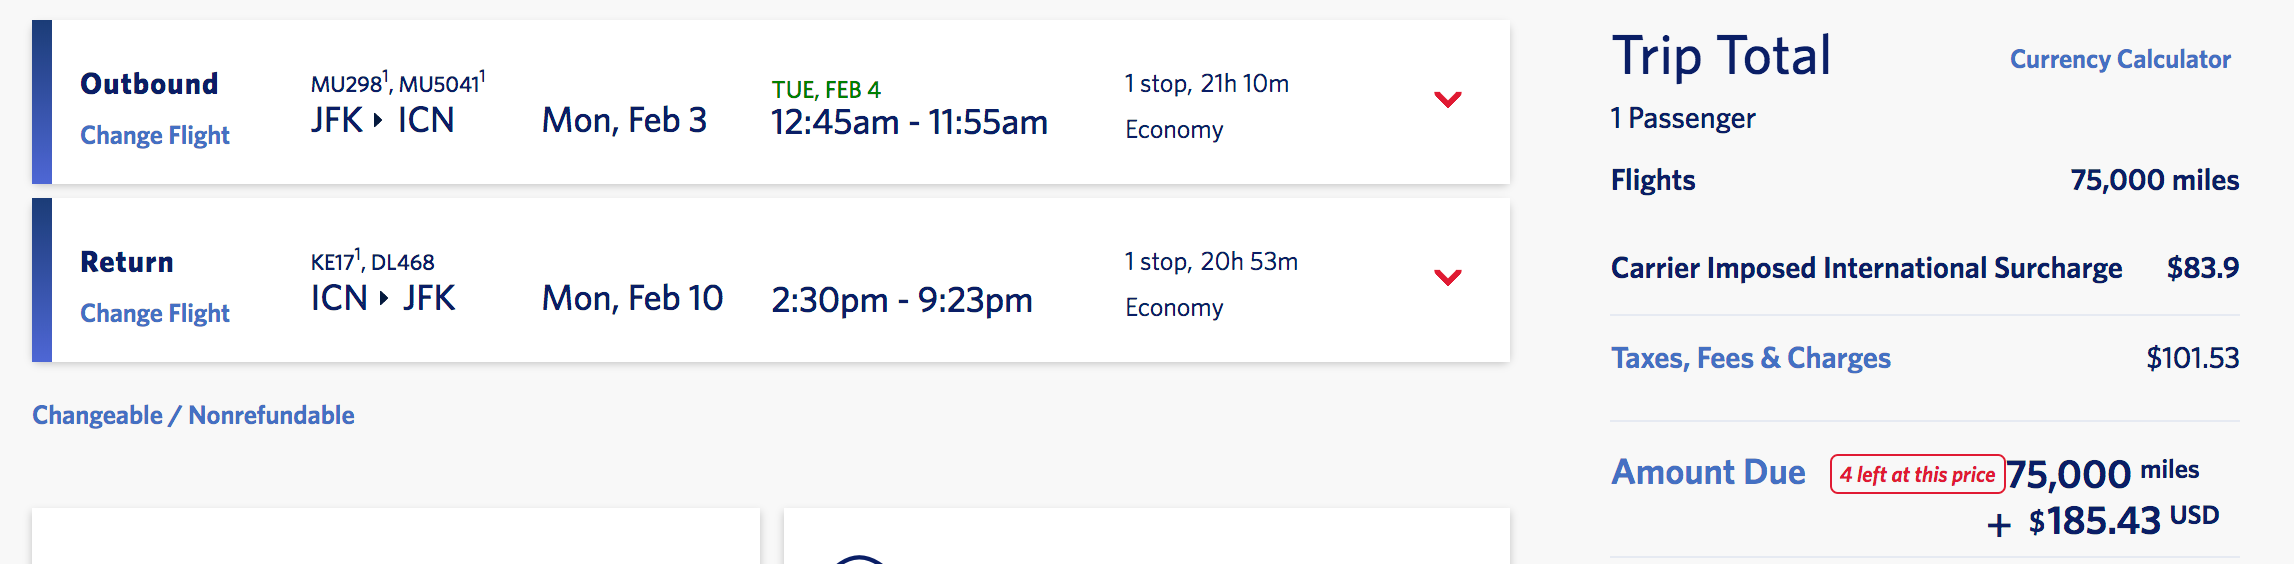View Taxes, Fees & Charges breakdown

(1750, 358)
